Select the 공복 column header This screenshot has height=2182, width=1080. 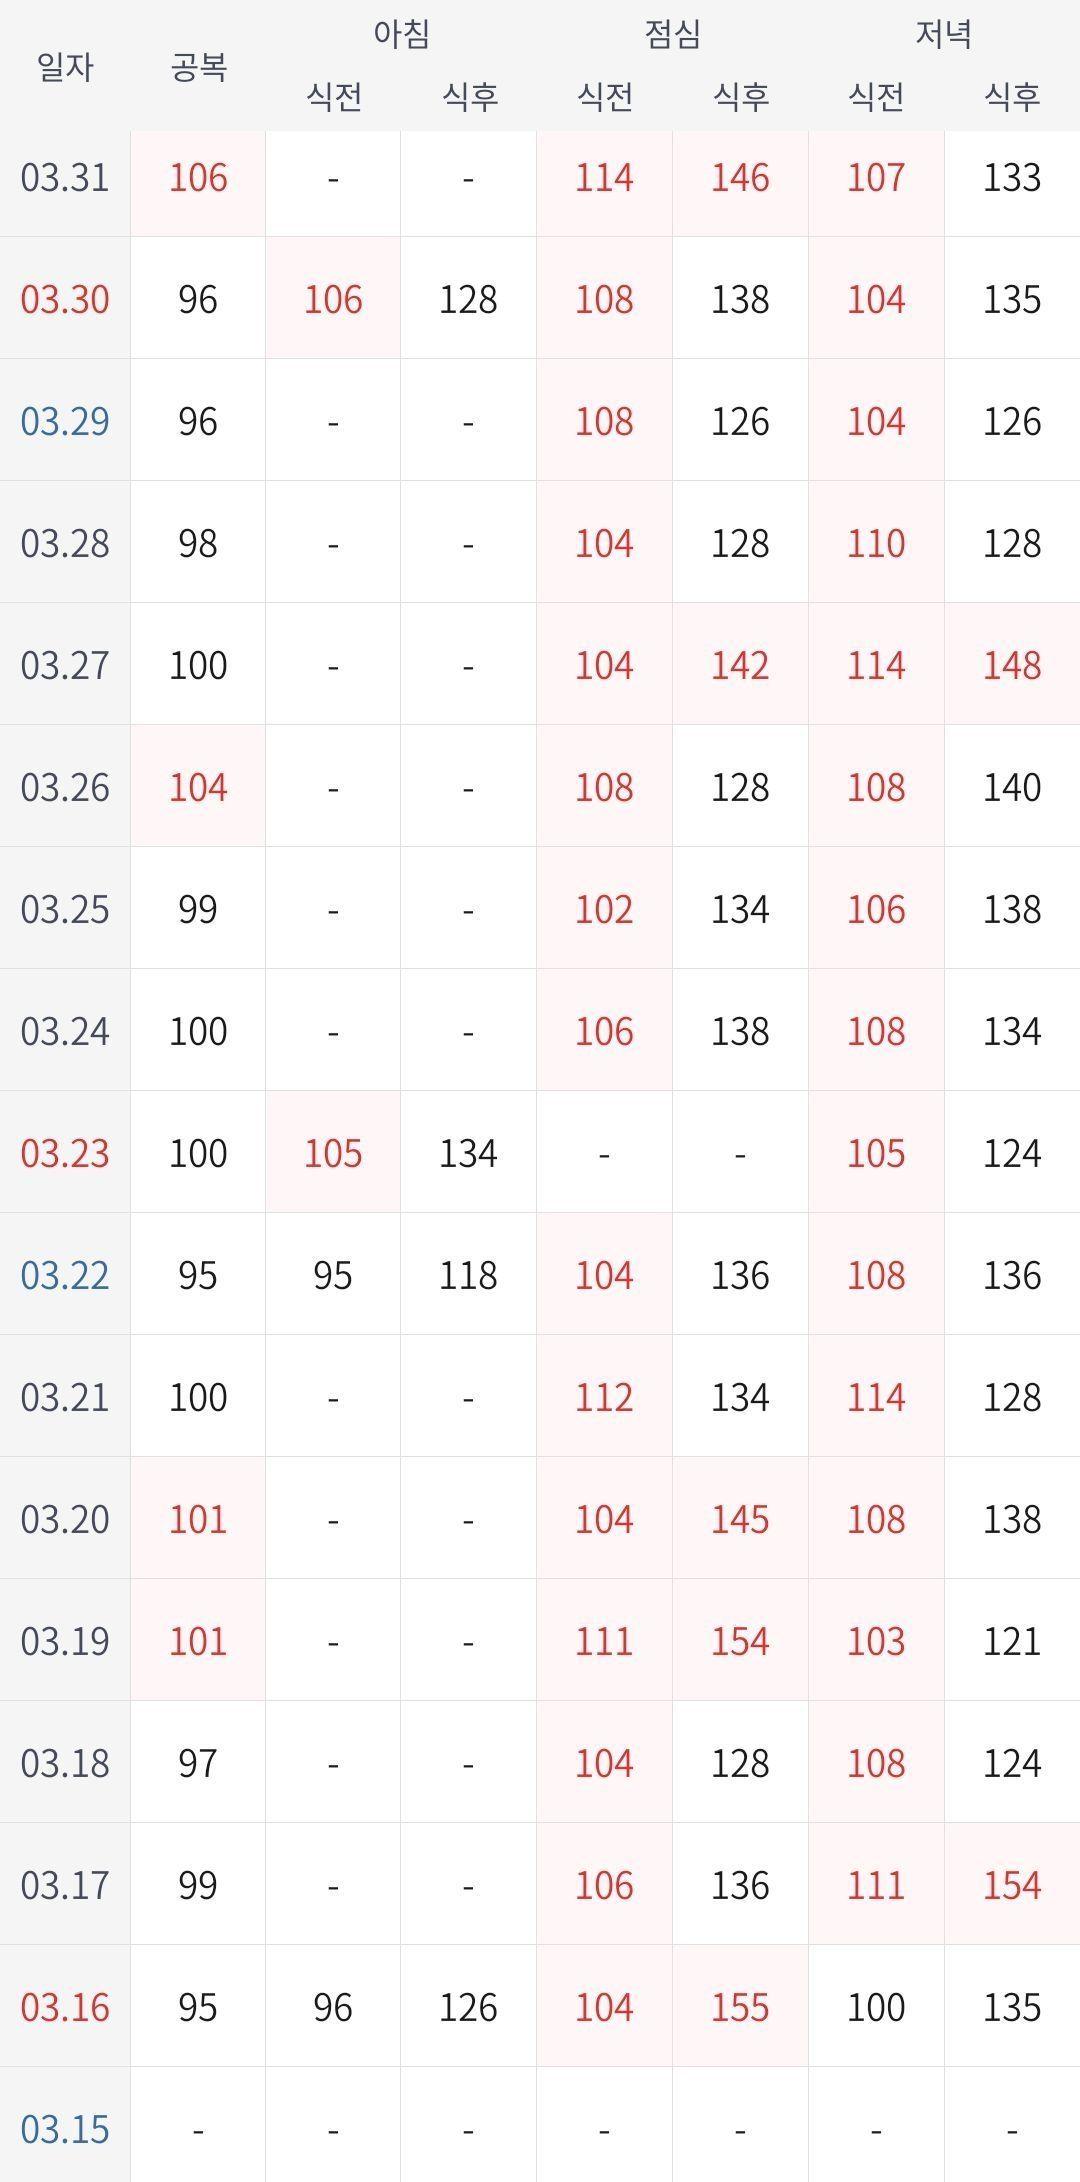coord(198,67)
